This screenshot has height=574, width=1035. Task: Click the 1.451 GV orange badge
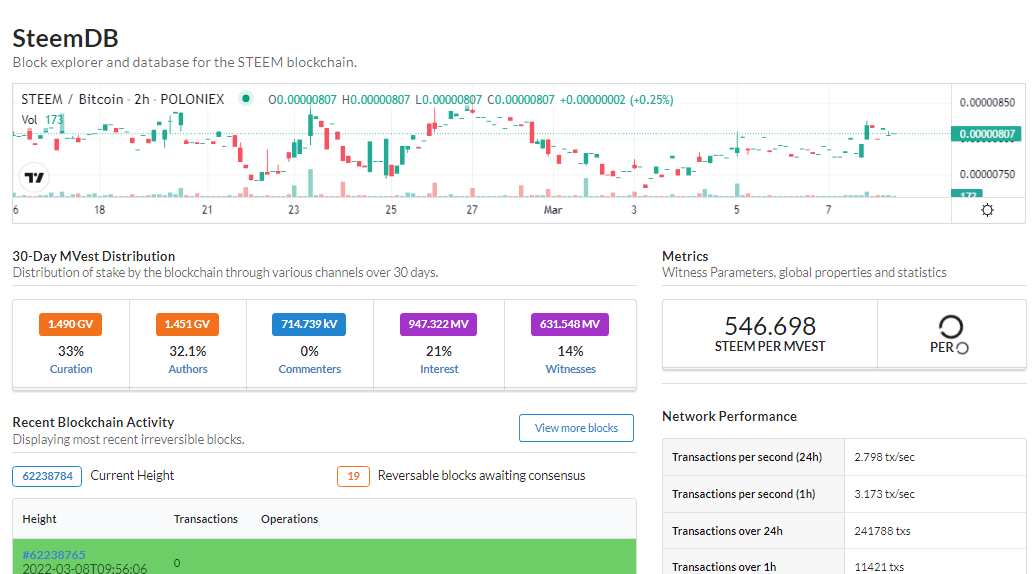(187, 324)
